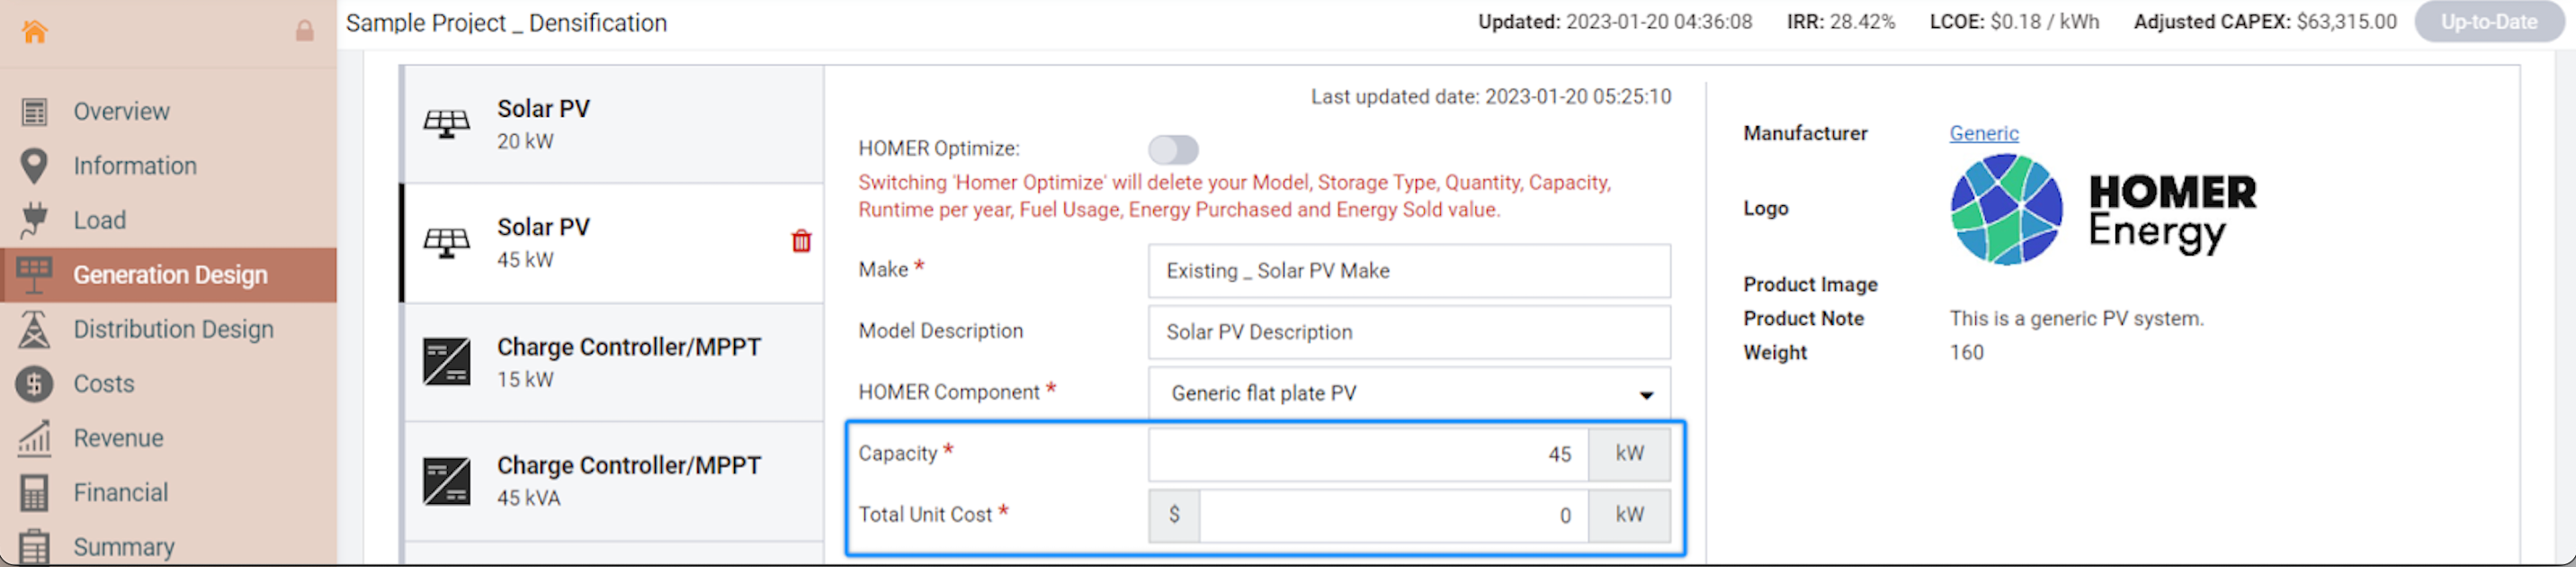
Task: Click the Overview list icon
Action: pyautogui.click(x=34, y=112)
